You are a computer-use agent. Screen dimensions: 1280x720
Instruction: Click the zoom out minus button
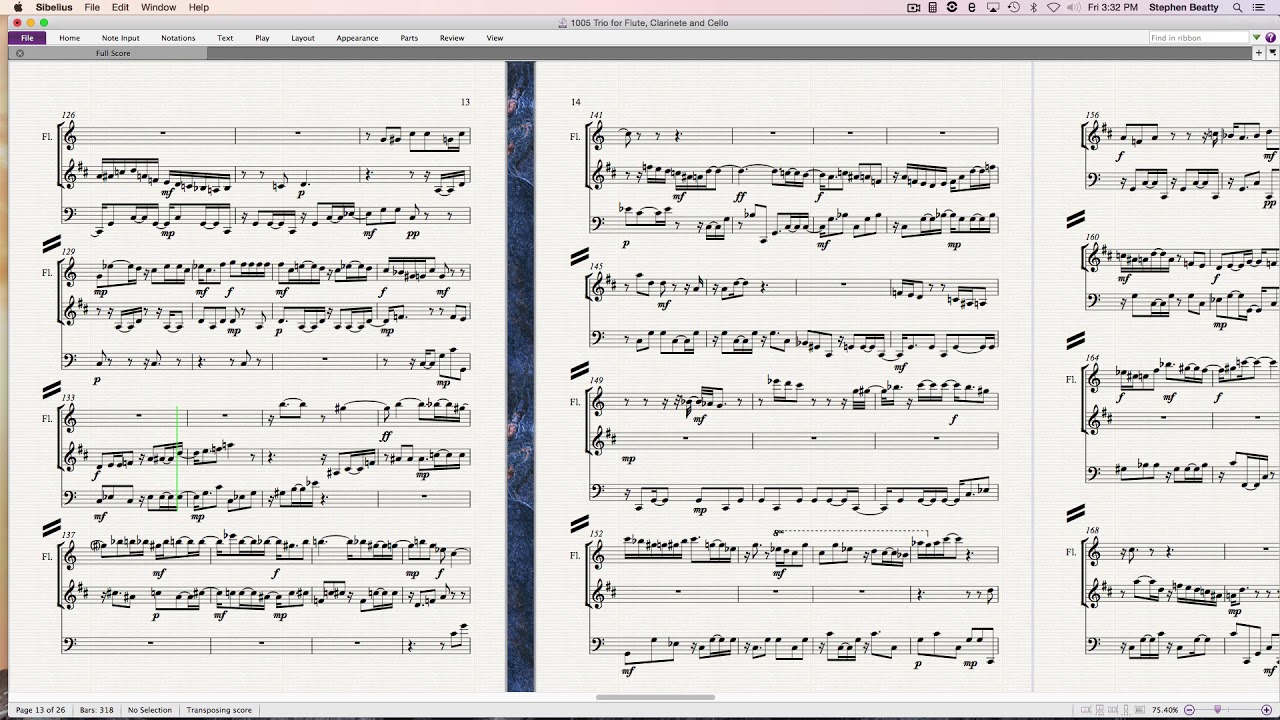coord(1189,710)
